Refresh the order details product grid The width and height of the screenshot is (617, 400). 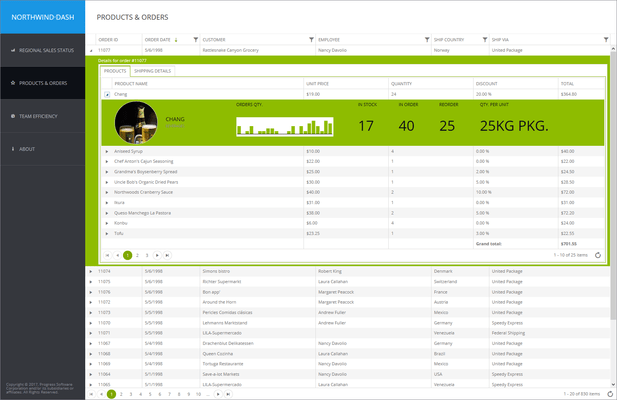pyautogui.click(x=598, y=255)
